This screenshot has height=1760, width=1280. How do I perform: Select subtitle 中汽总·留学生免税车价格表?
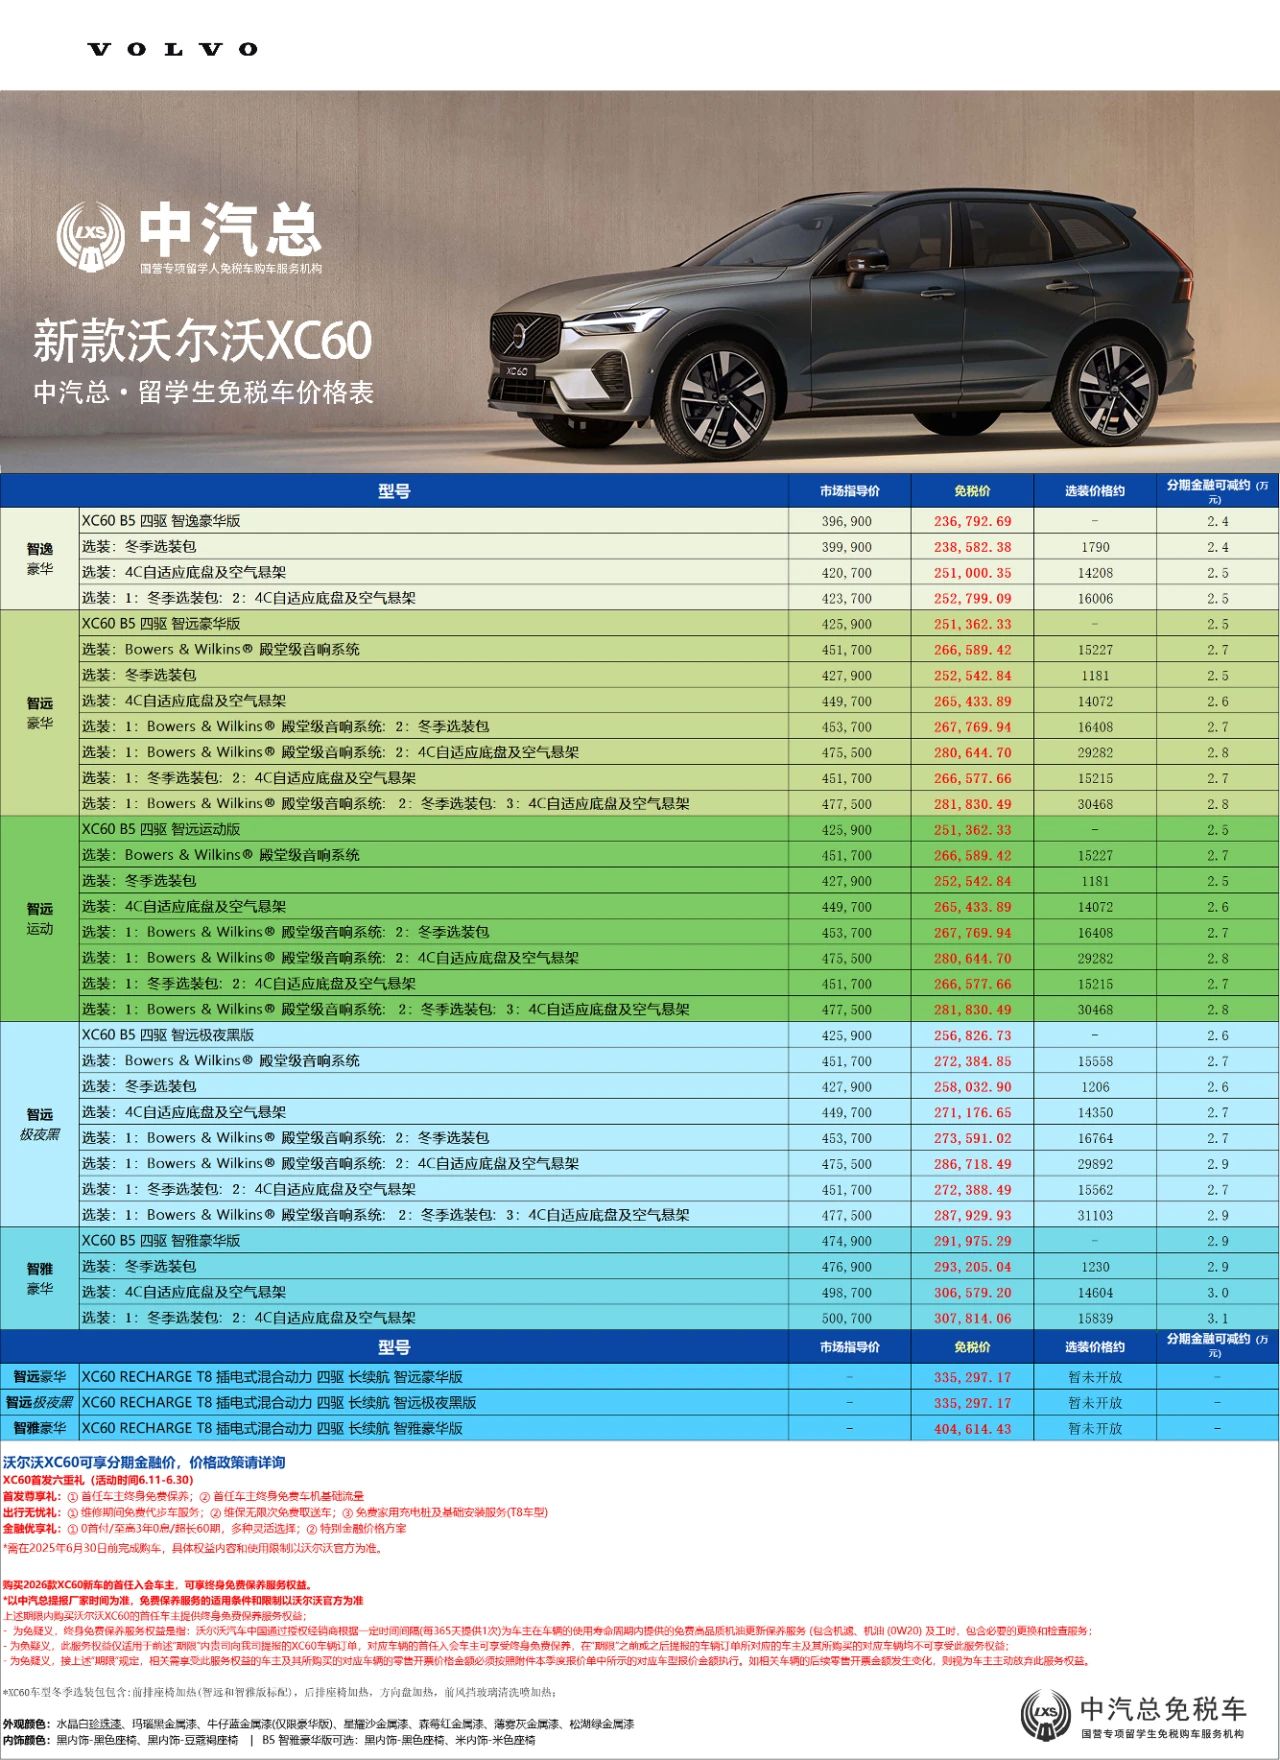204,392
